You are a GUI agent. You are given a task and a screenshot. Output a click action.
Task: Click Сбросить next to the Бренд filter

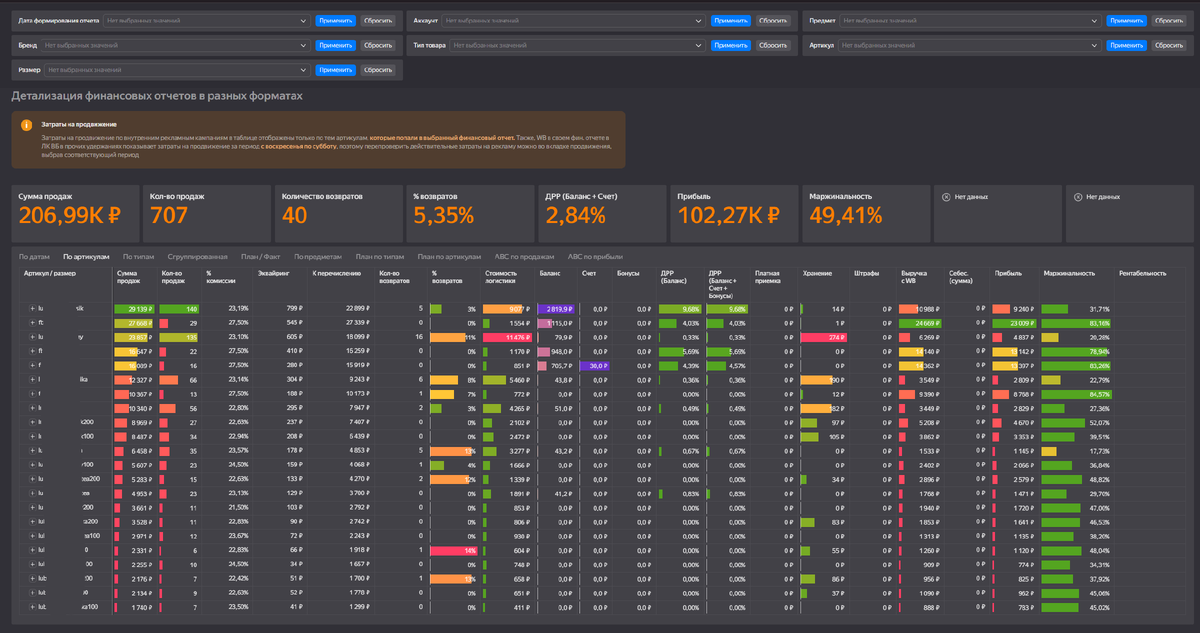378,45
